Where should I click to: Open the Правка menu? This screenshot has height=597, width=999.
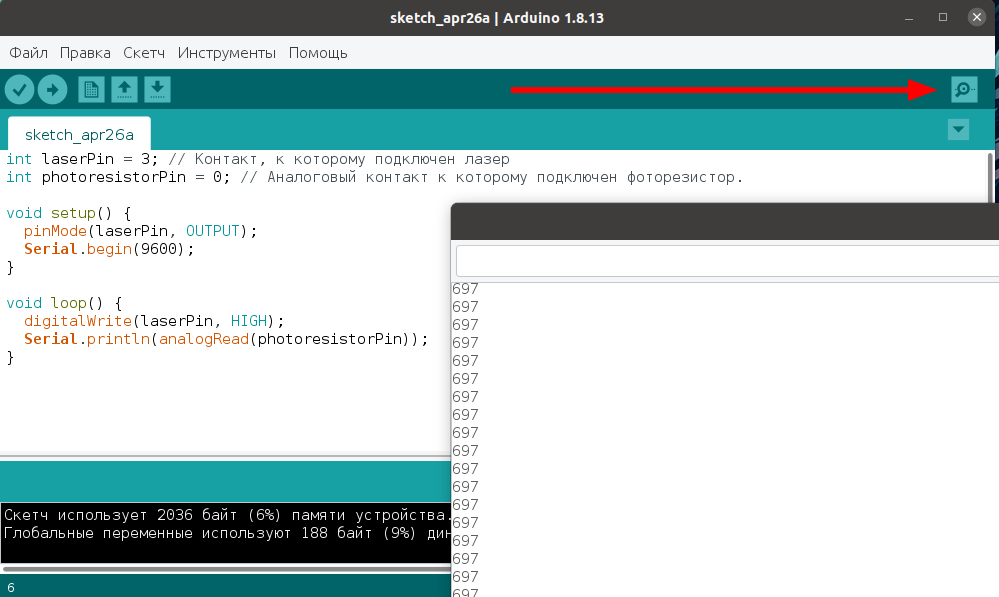pyautogui.click(x=85, y=52)
